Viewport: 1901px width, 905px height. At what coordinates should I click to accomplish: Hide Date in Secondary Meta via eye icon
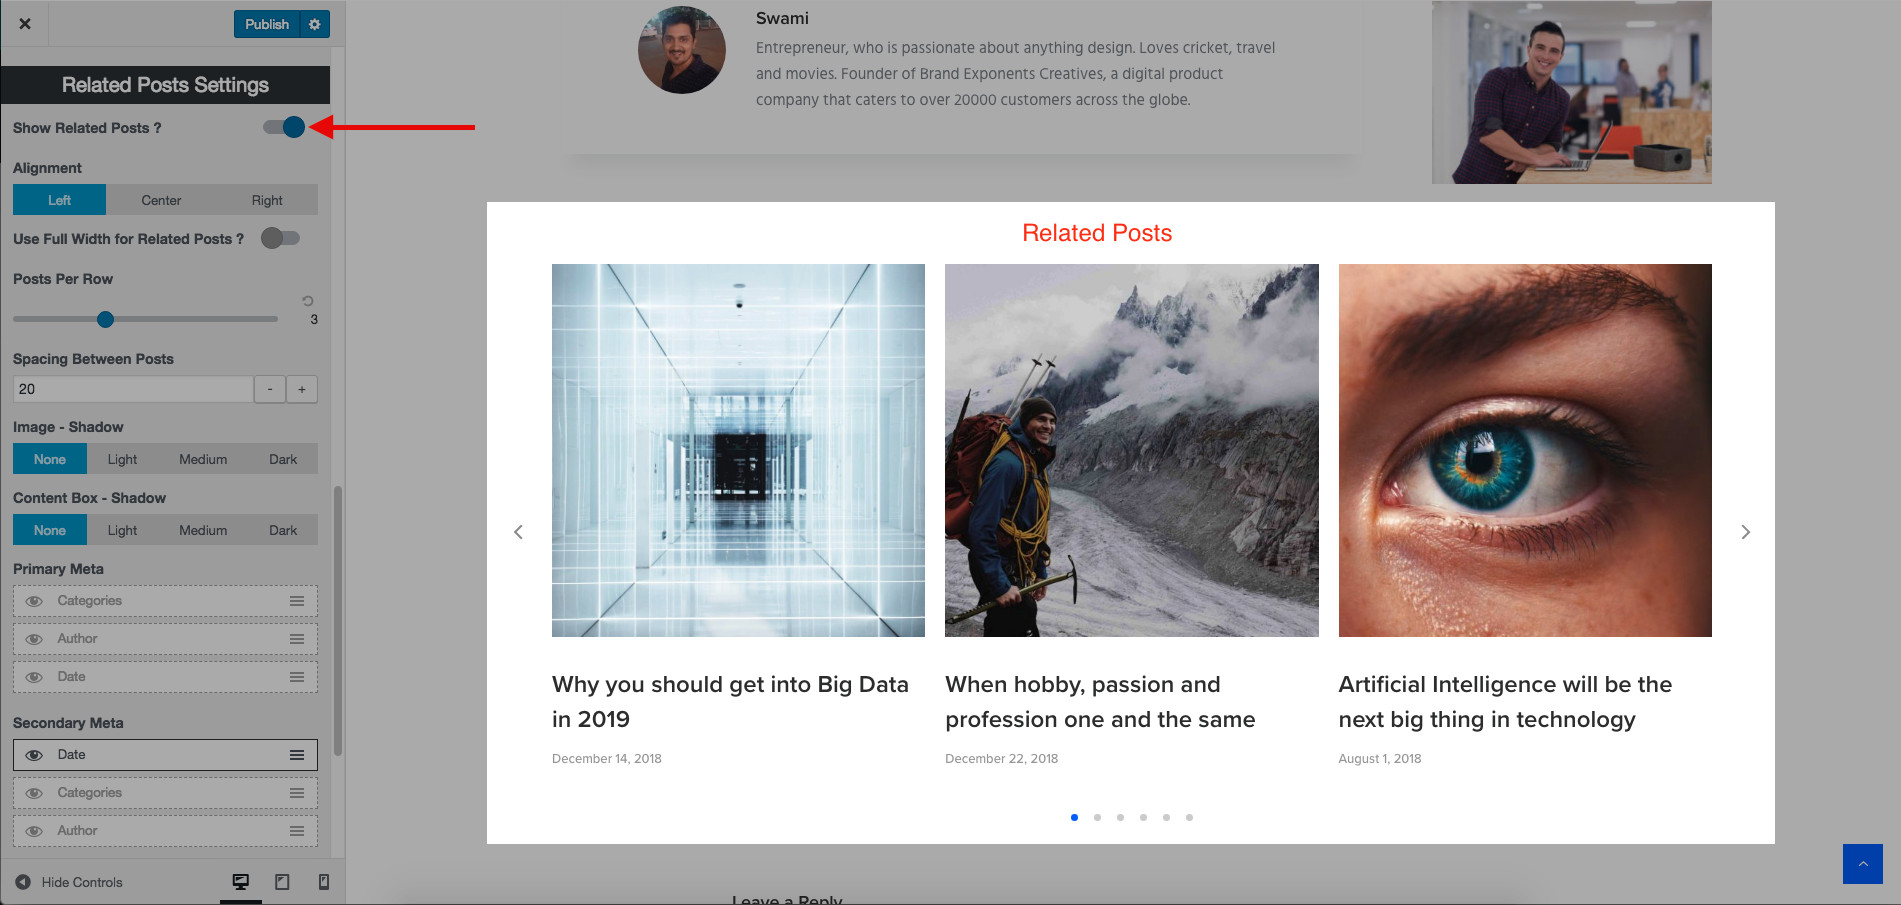click(34, 755)
